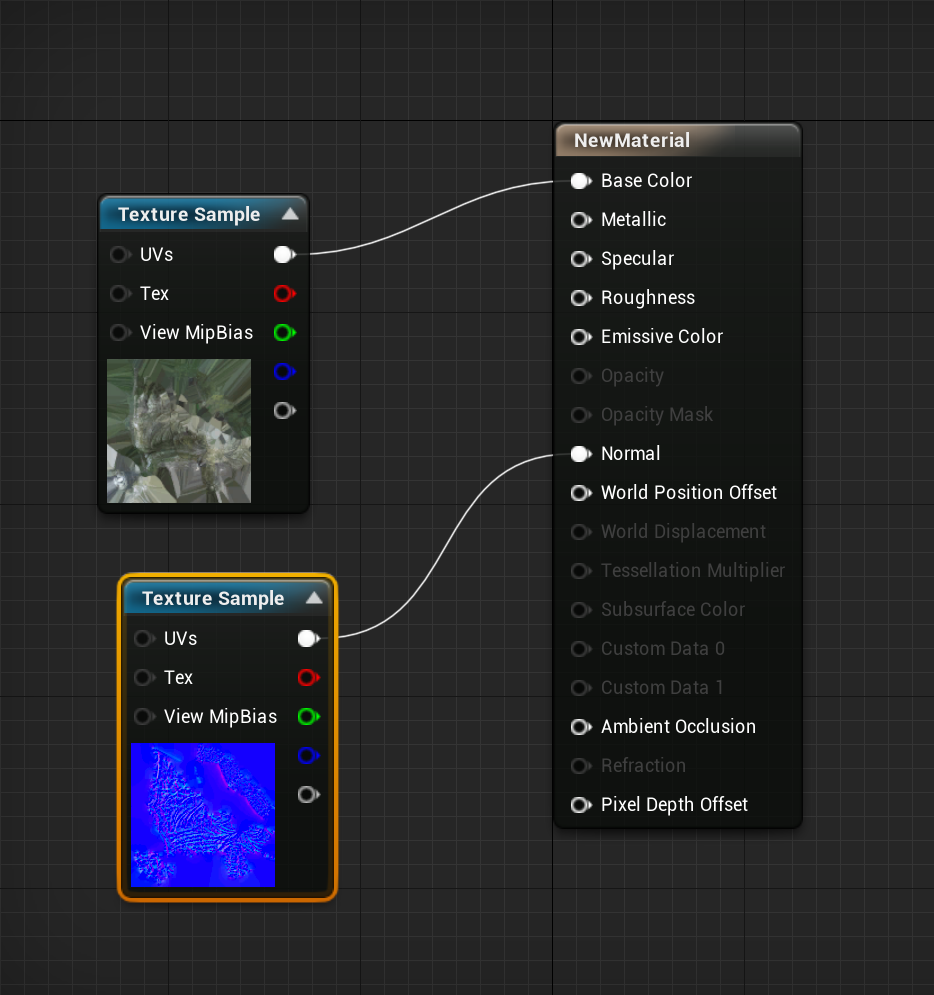Click upper Texture Sample blue output pin
The height and width of the screenshot is (995, 934).
[284, 372]
